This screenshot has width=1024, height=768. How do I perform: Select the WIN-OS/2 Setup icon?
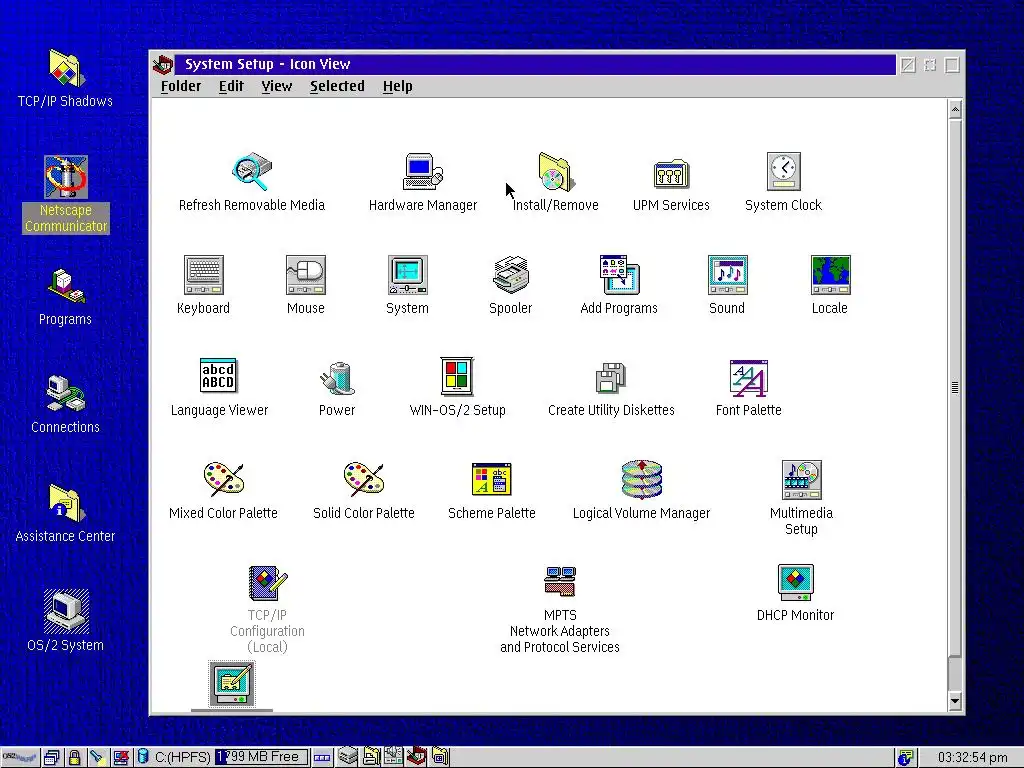tap(457, 376)
